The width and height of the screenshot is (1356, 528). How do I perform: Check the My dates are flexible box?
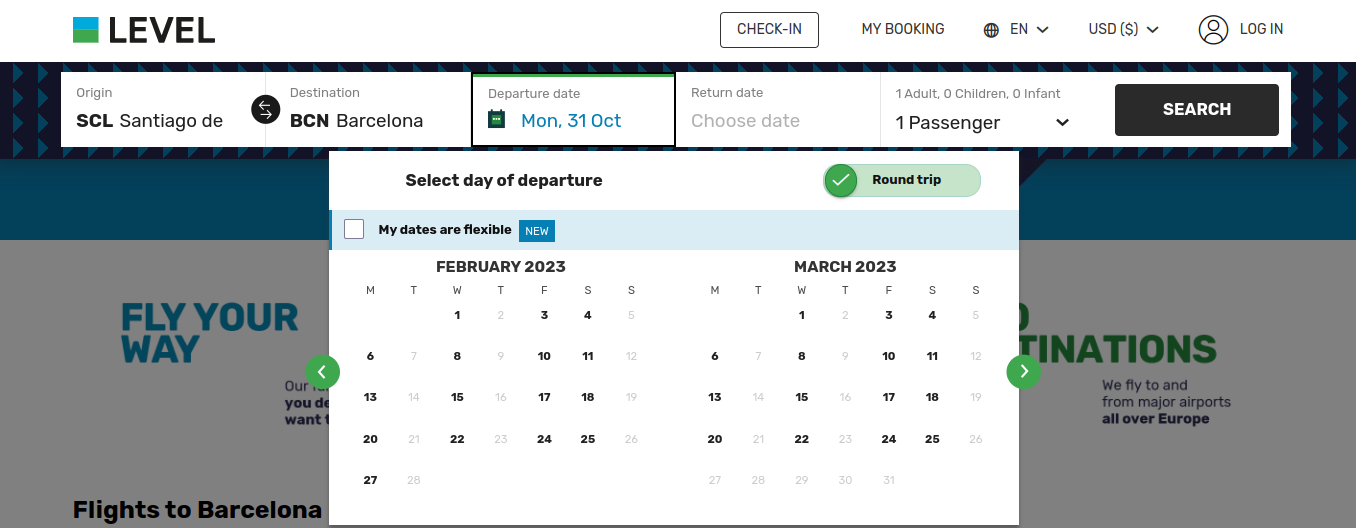[354, 229]
